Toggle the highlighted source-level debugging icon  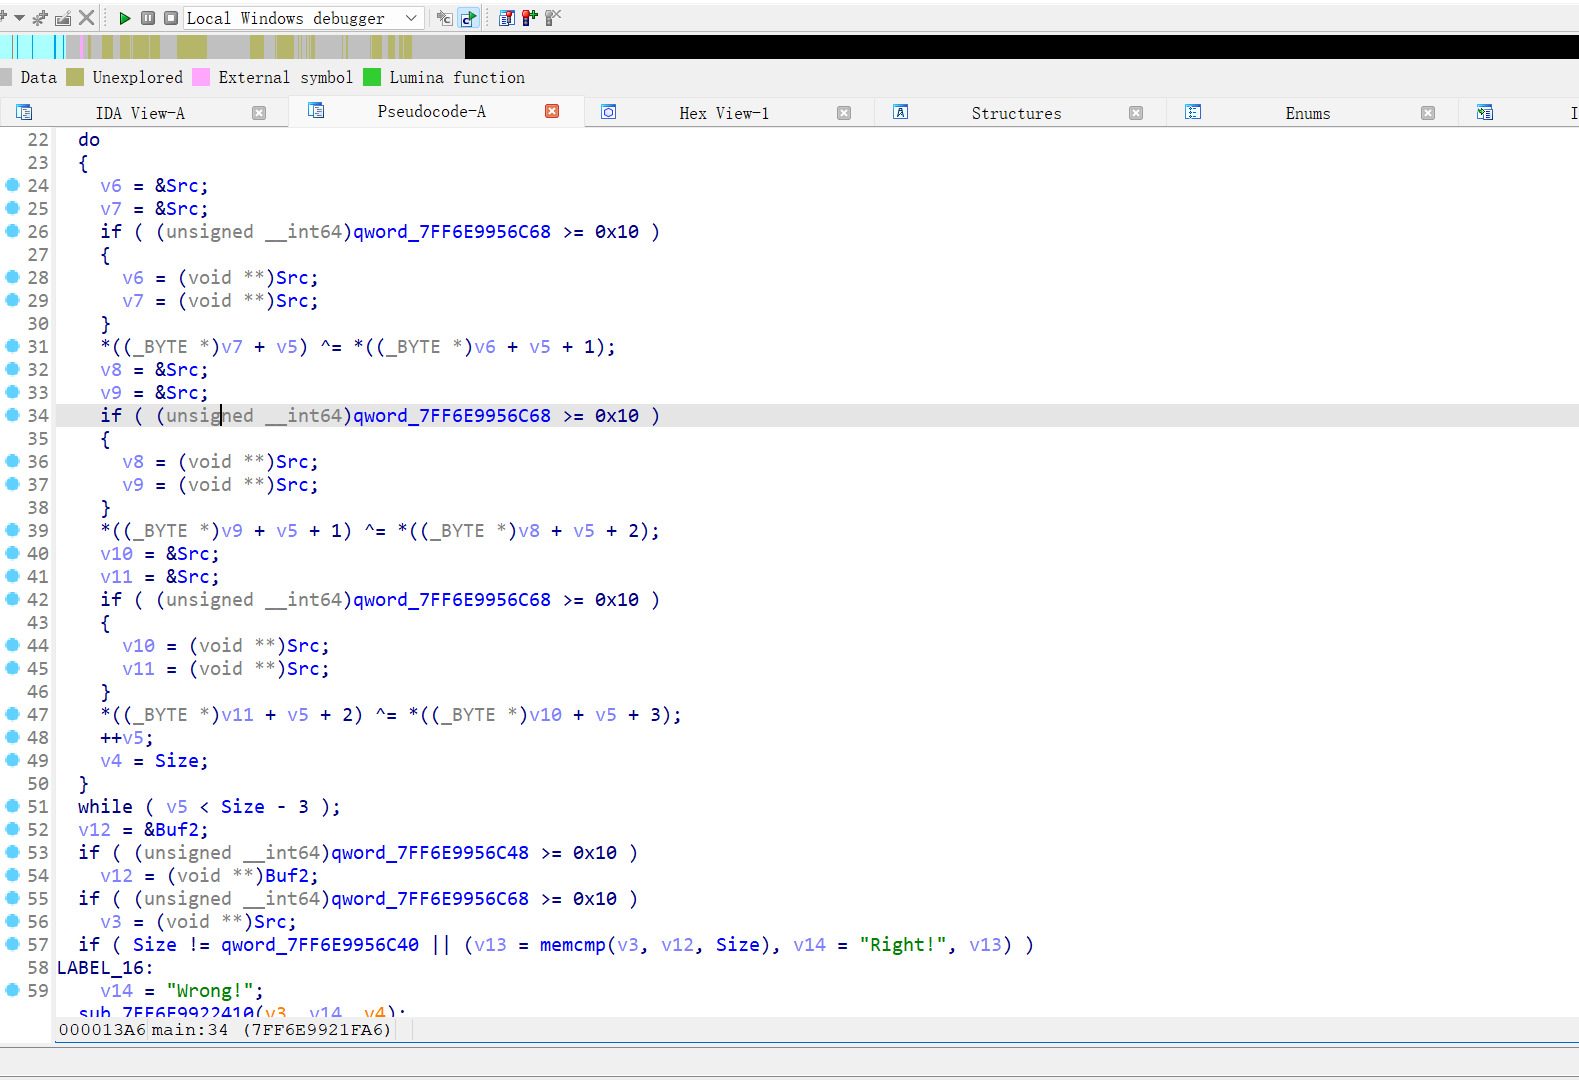click(468, 18)
